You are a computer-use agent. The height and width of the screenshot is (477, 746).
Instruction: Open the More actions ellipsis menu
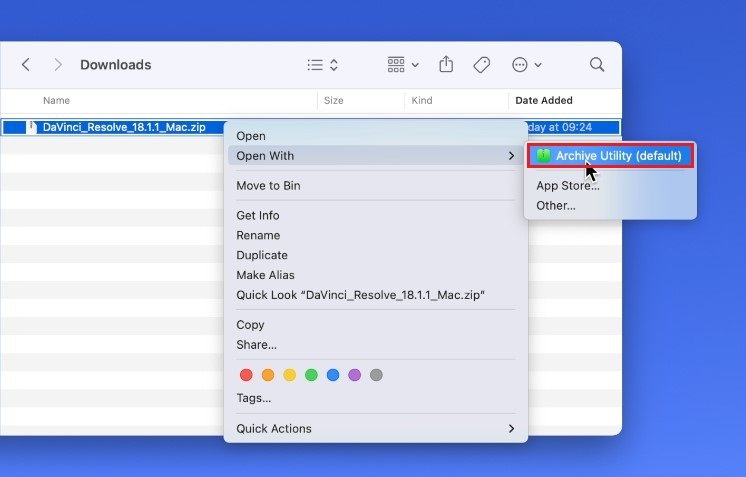527,65
